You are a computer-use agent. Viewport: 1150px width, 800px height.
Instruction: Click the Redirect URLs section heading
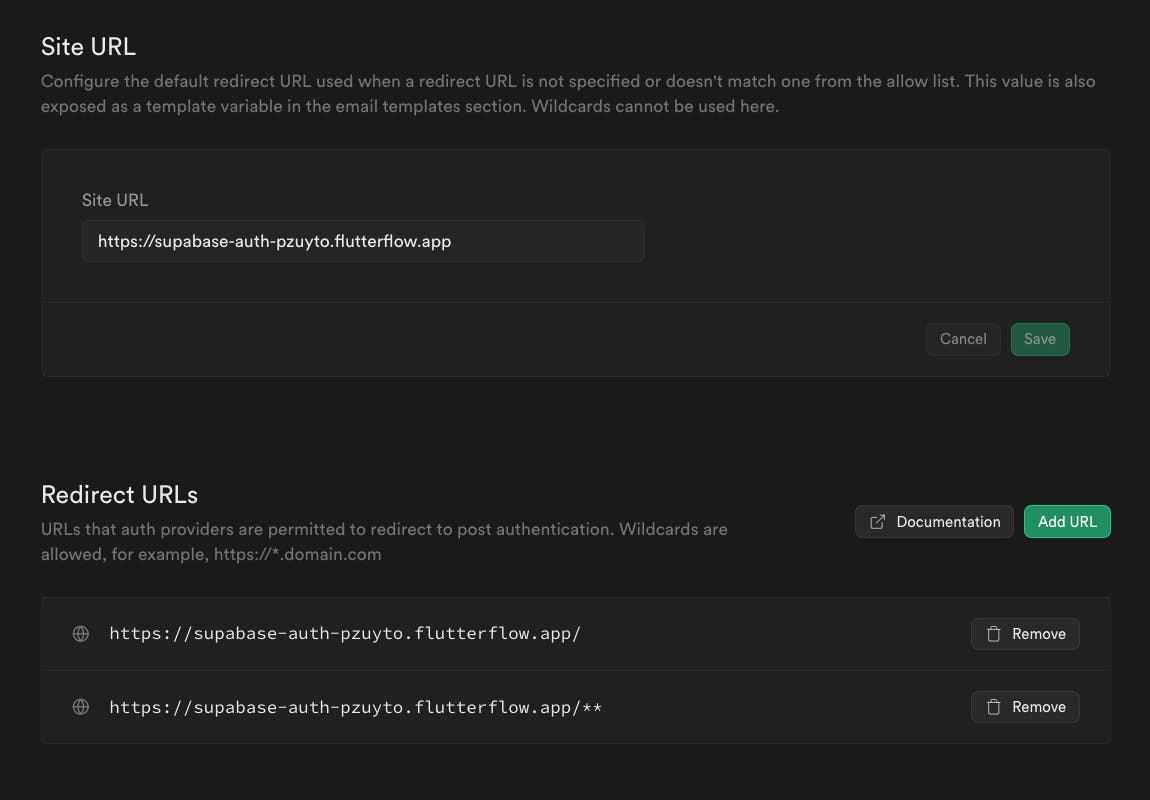pos(119,494)
